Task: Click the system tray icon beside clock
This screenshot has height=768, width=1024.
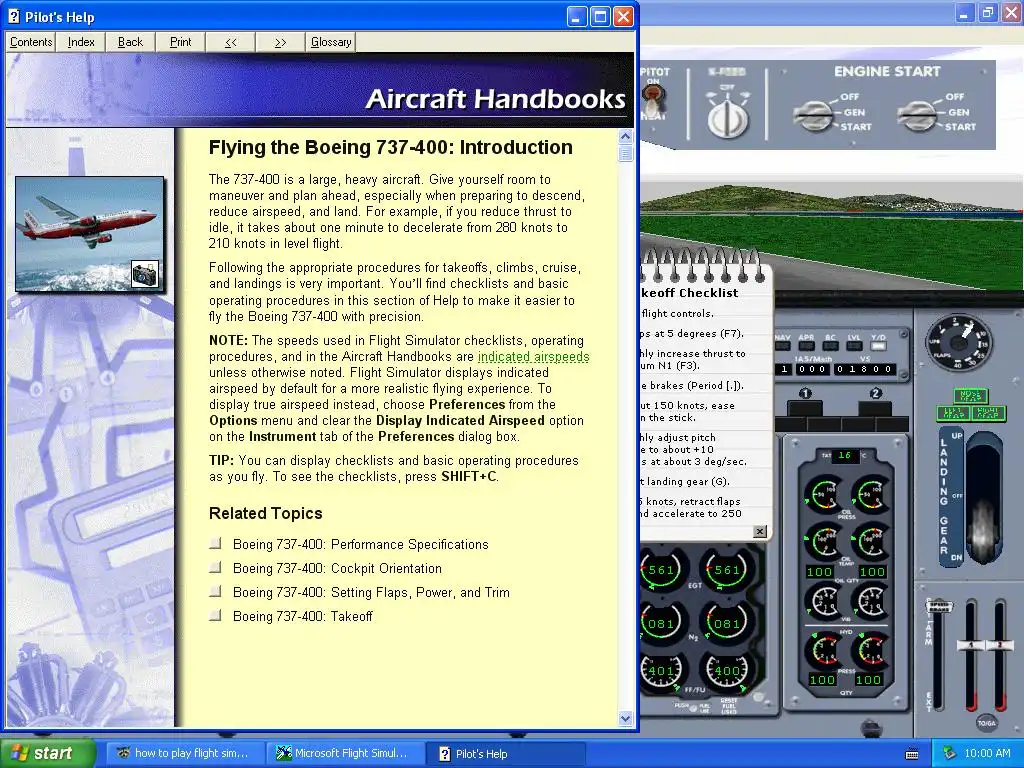Action: coord(950,753)
